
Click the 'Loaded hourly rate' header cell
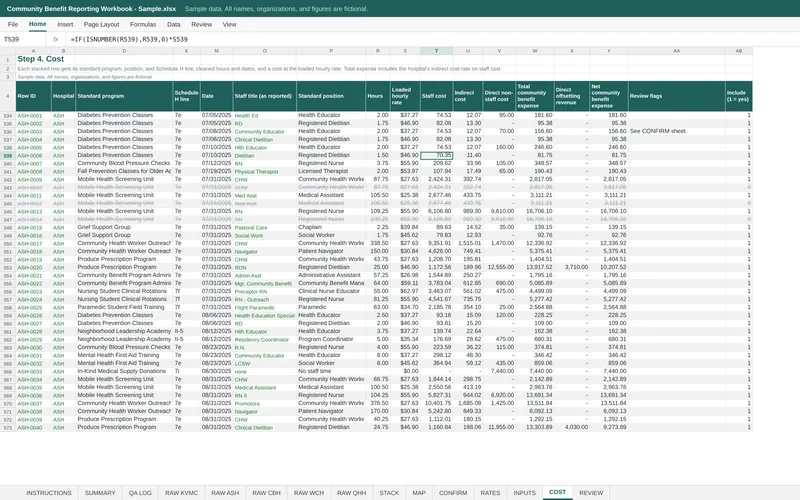(x=405, y=96)
